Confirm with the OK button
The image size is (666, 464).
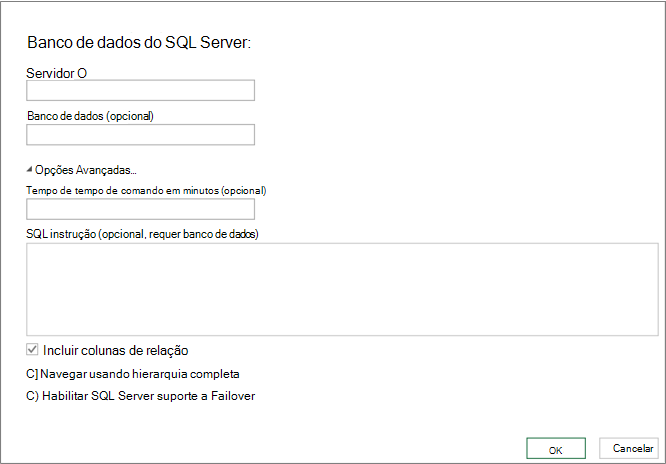click(x=556, y=449)
